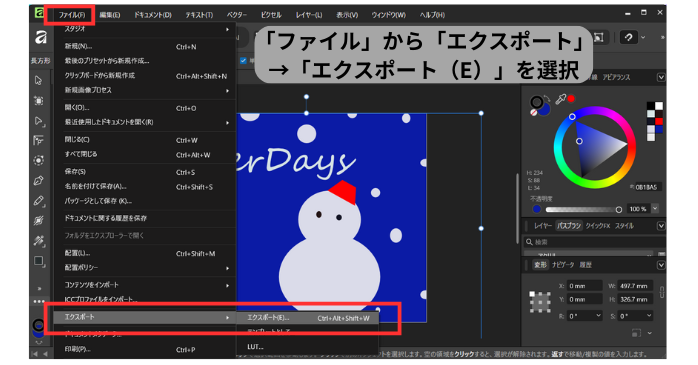Click the lock aspect ratio chain icon
This screenshot has height=365, width=698.
pyautogui.click(x=662, y=292)
